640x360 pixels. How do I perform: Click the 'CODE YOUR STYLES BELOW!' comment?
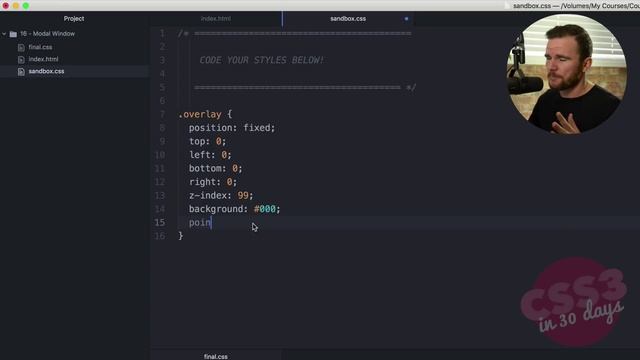261,60
